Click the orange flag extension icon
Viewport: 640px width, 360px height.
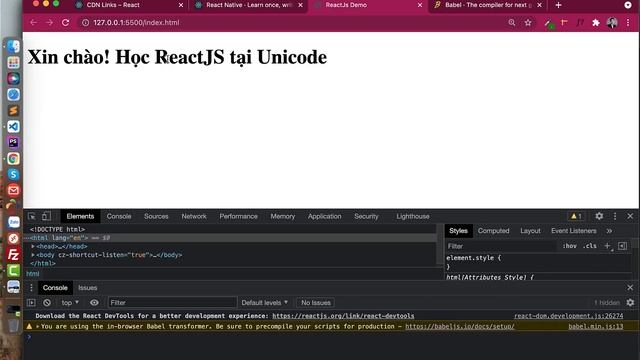pos(564,22)
